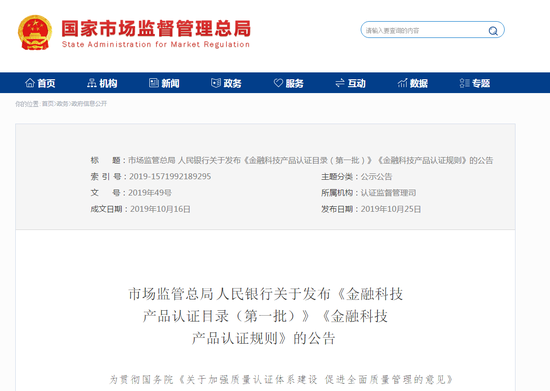Click the 国家市场监督管理总局 site title
550x391 pixels.
click(x=156, y=28)
